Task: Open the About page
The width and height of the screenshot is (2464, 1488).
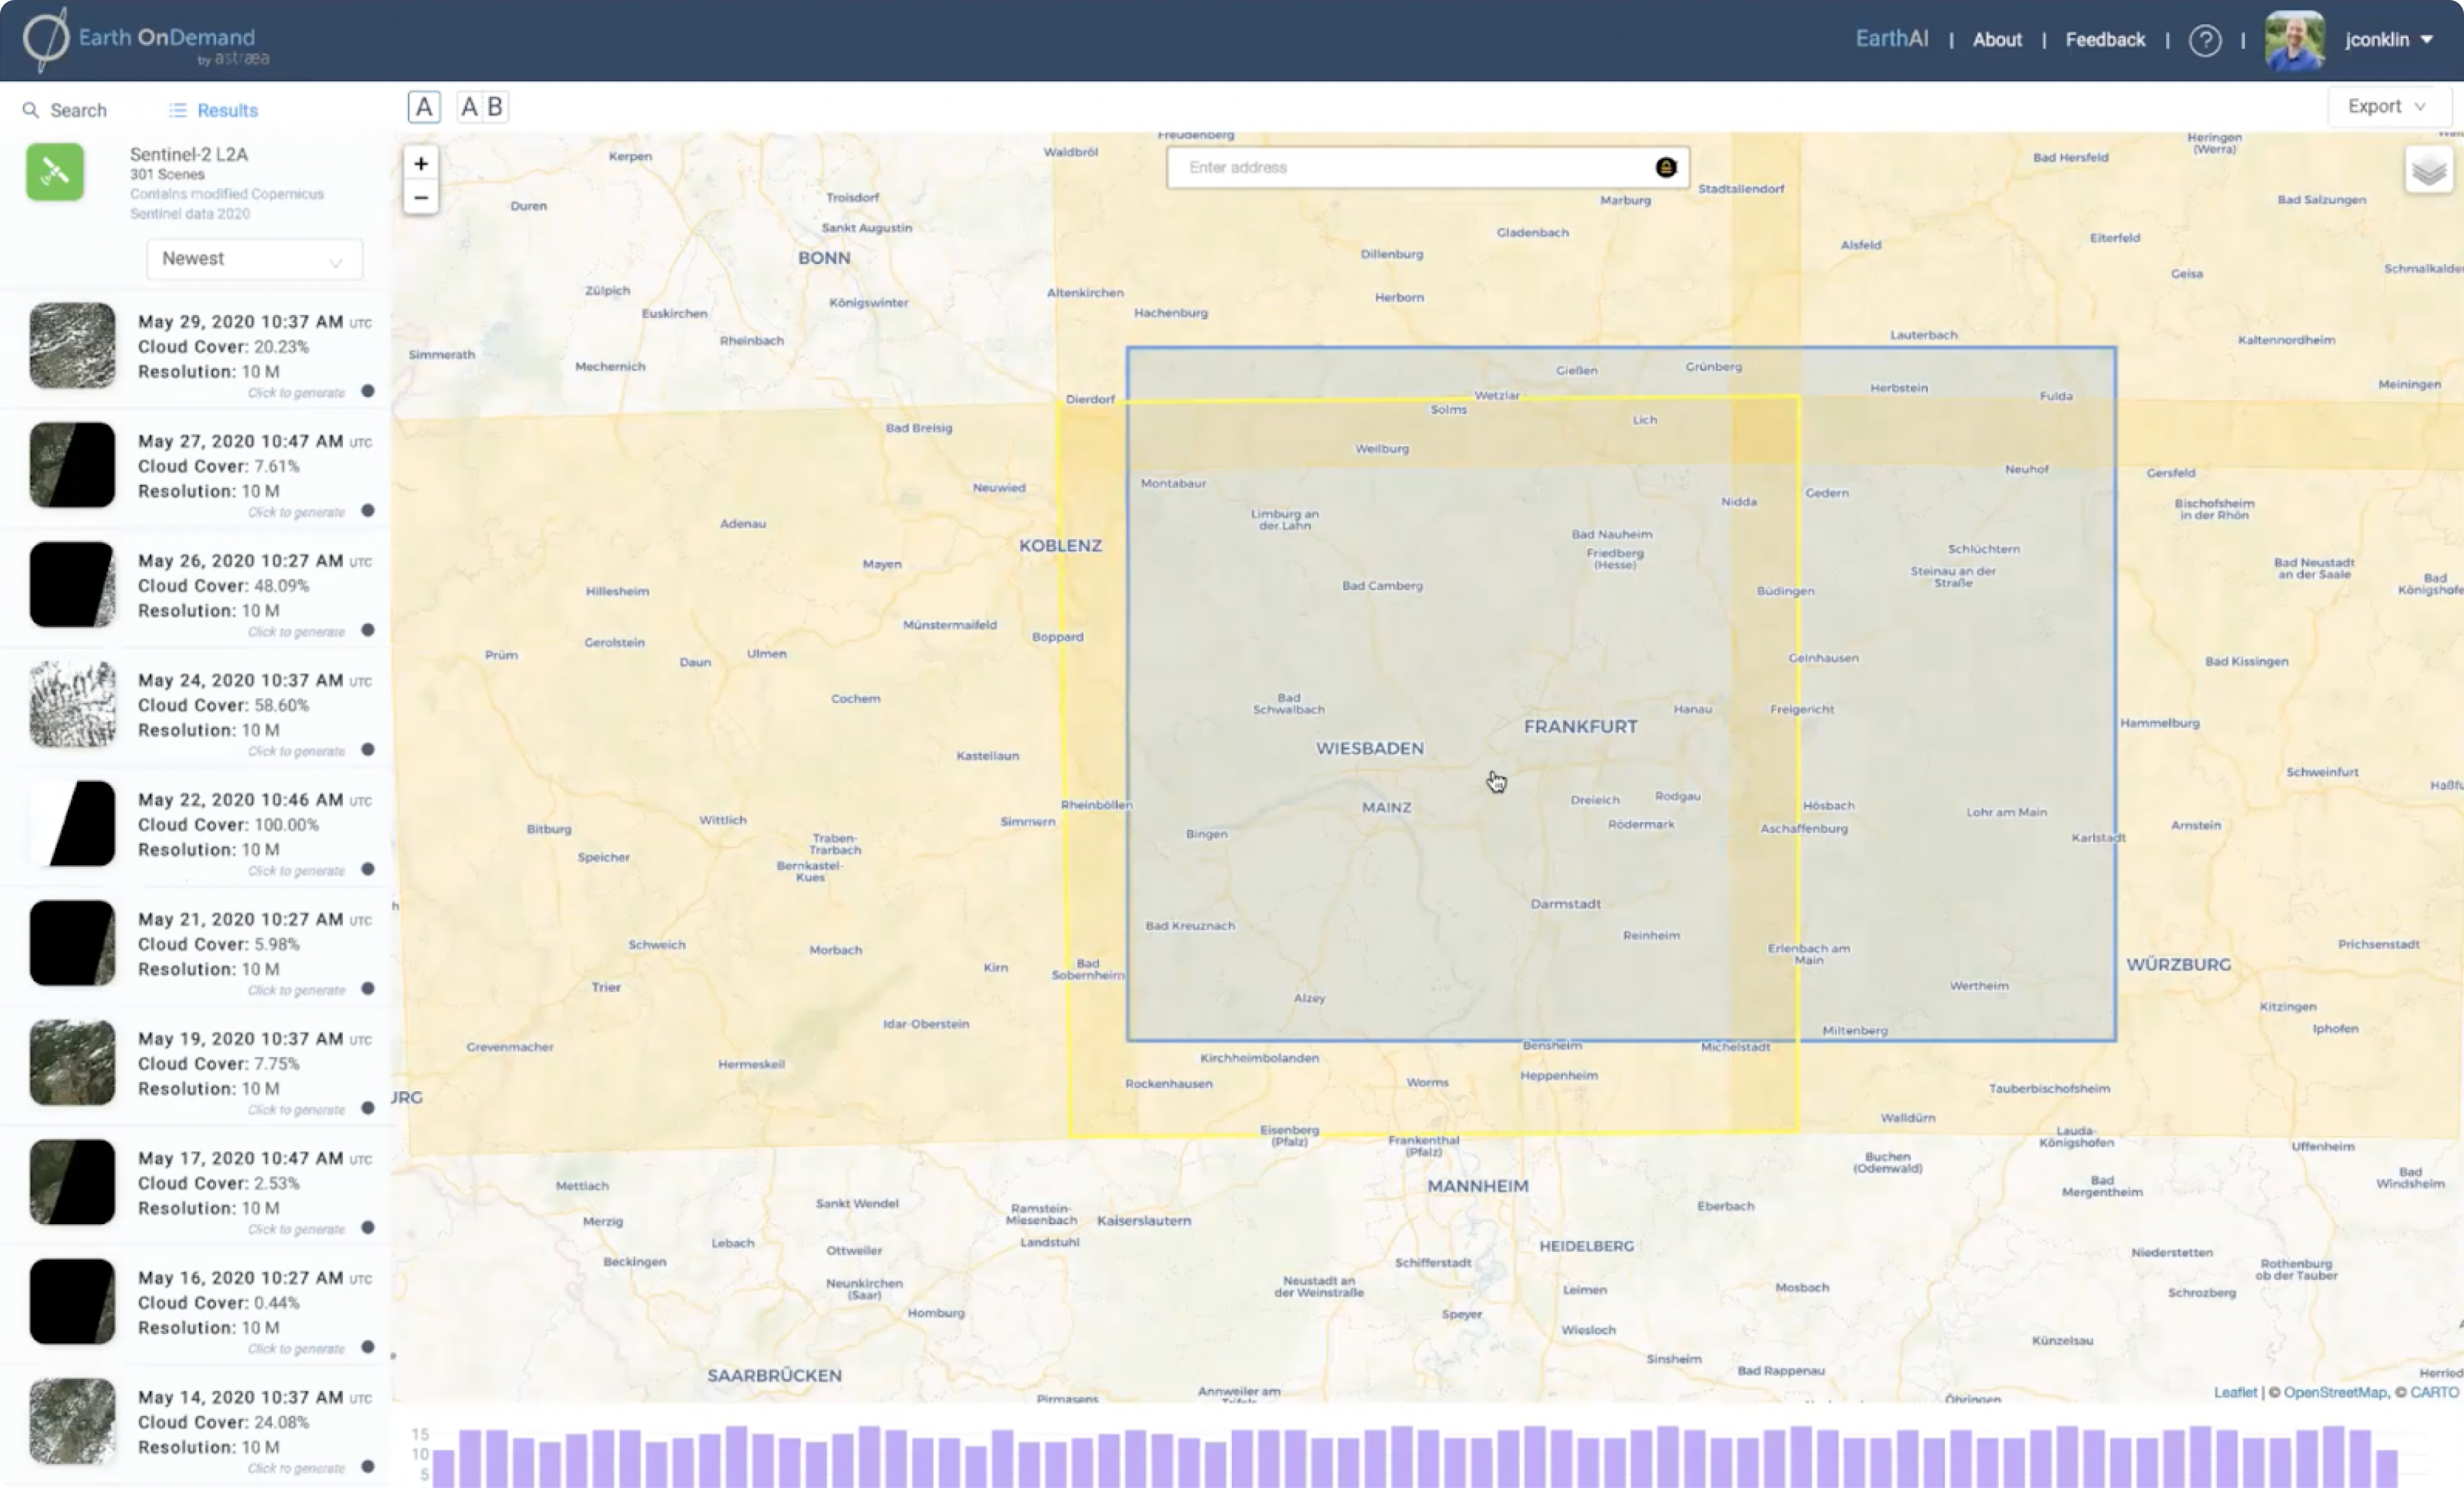Action: (x=1997, y=40)
